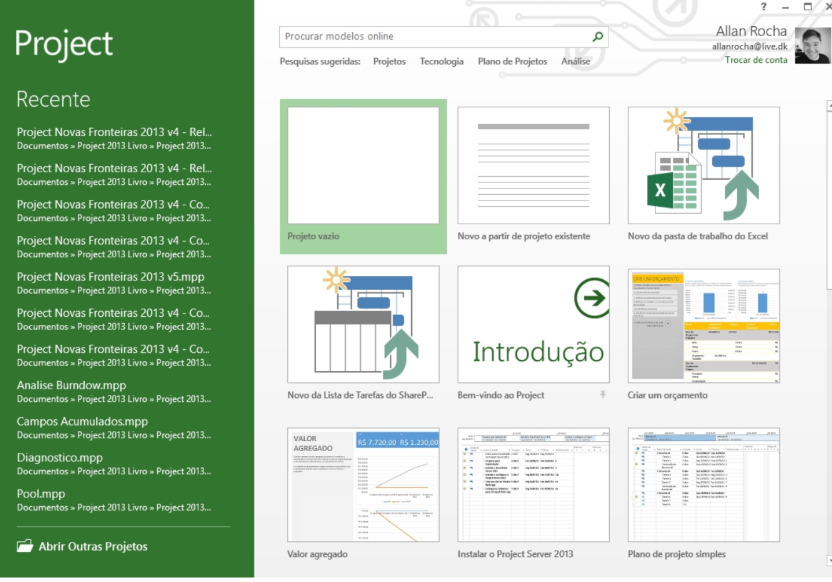Open the Introdução welcome template tile
The image size is (832, 582).
pos(533,324)
